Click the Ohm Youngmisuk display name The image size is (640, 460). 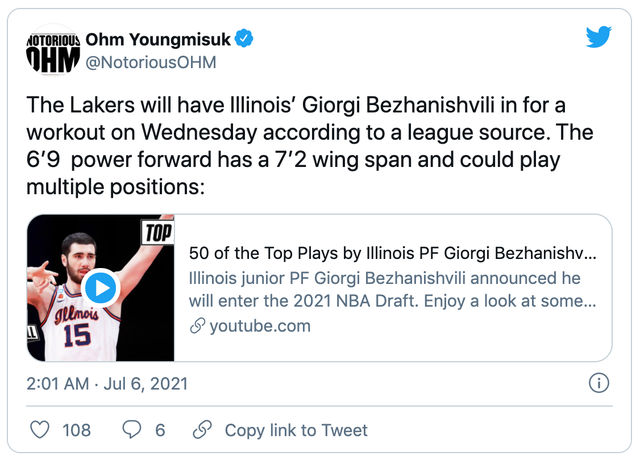pyautogui.click(x=158, y=40)
